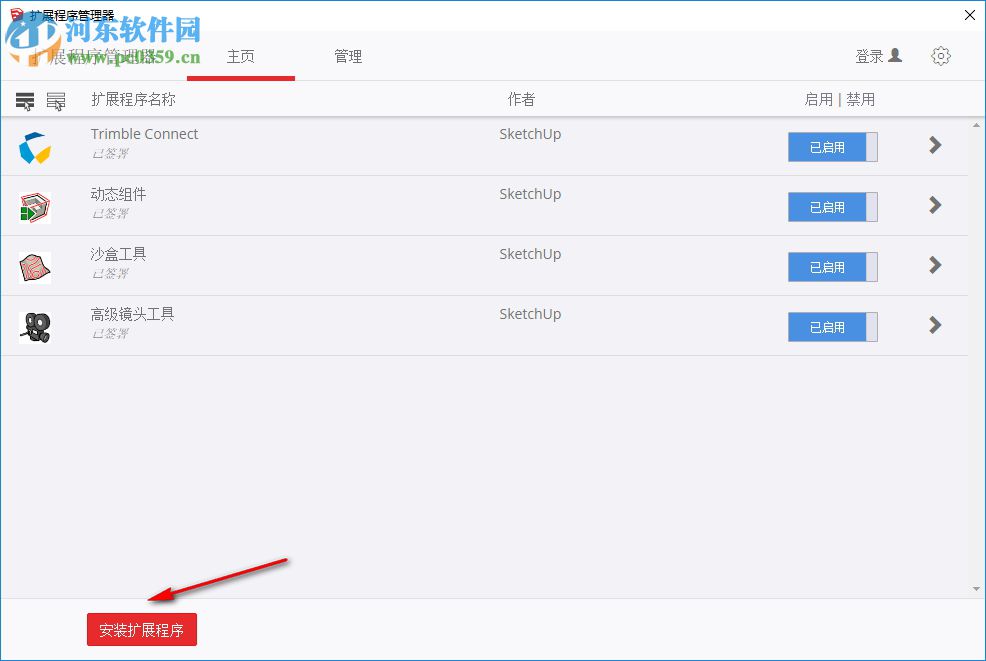Click the 沙盒工具 extension icon
Viewport: 986px width, 661px height.
tap(34, 266)
